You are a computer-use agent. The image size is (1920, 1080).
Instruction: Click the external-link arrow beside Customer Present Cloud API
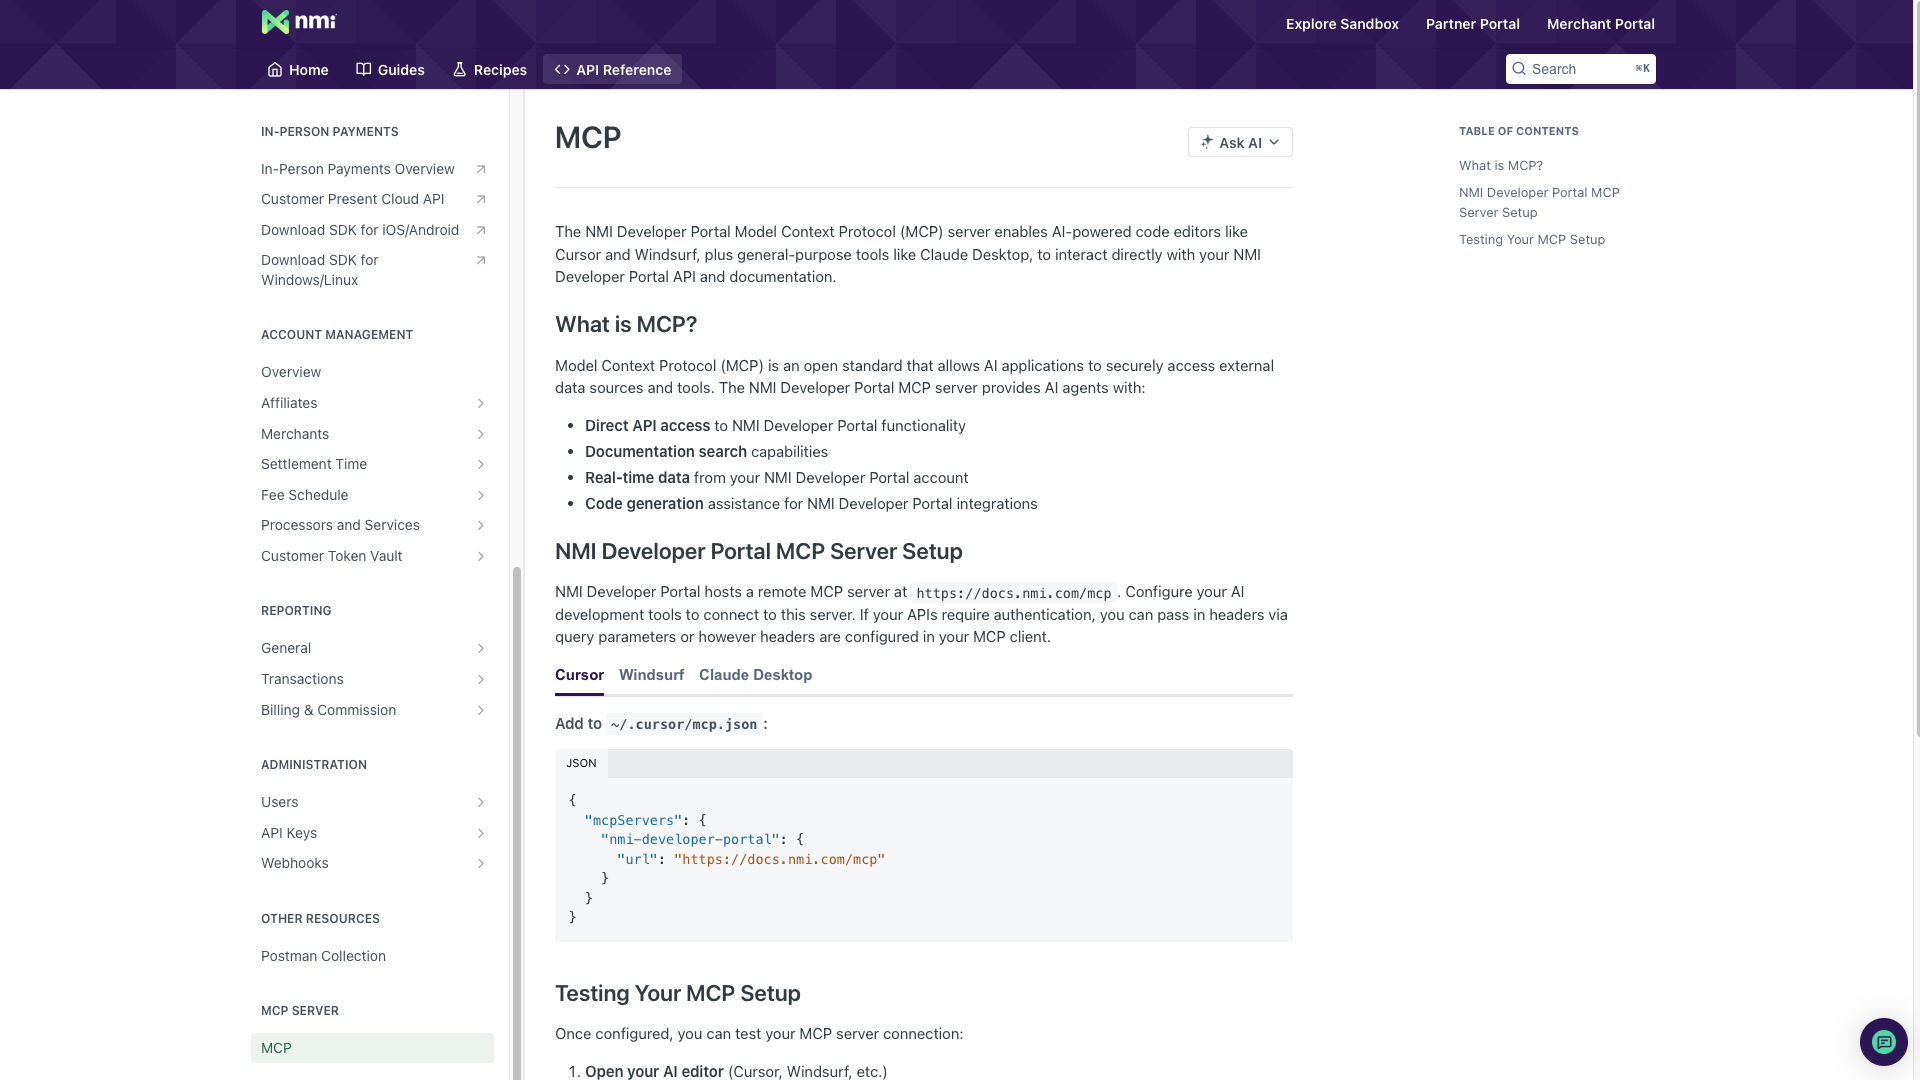(481, 199)
